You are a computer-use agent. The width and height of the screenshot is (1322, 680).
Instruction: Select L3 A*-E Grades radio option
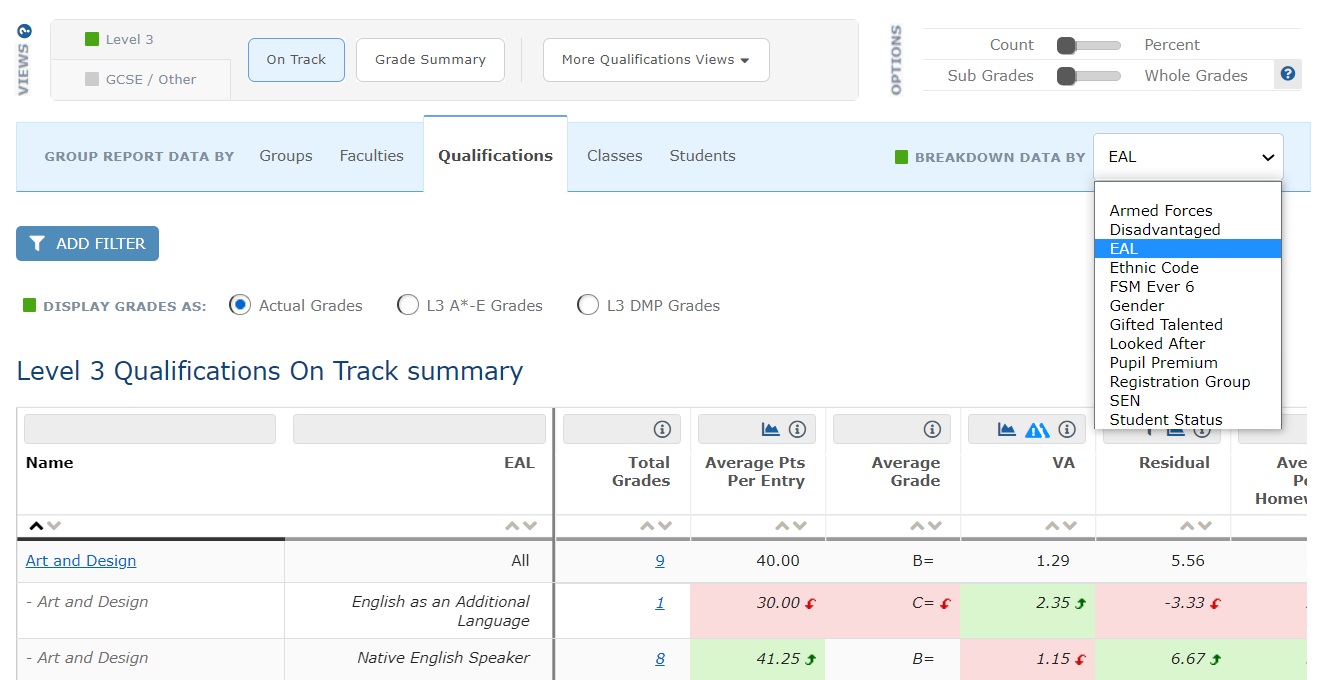[408, 305]
